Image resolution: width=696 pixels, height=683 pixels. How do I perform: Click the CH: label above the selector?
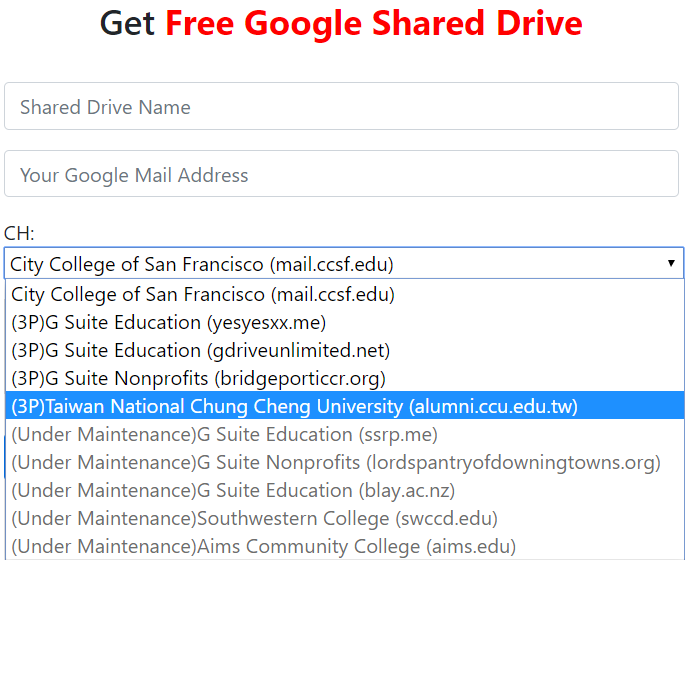click(x=19, y=234)
